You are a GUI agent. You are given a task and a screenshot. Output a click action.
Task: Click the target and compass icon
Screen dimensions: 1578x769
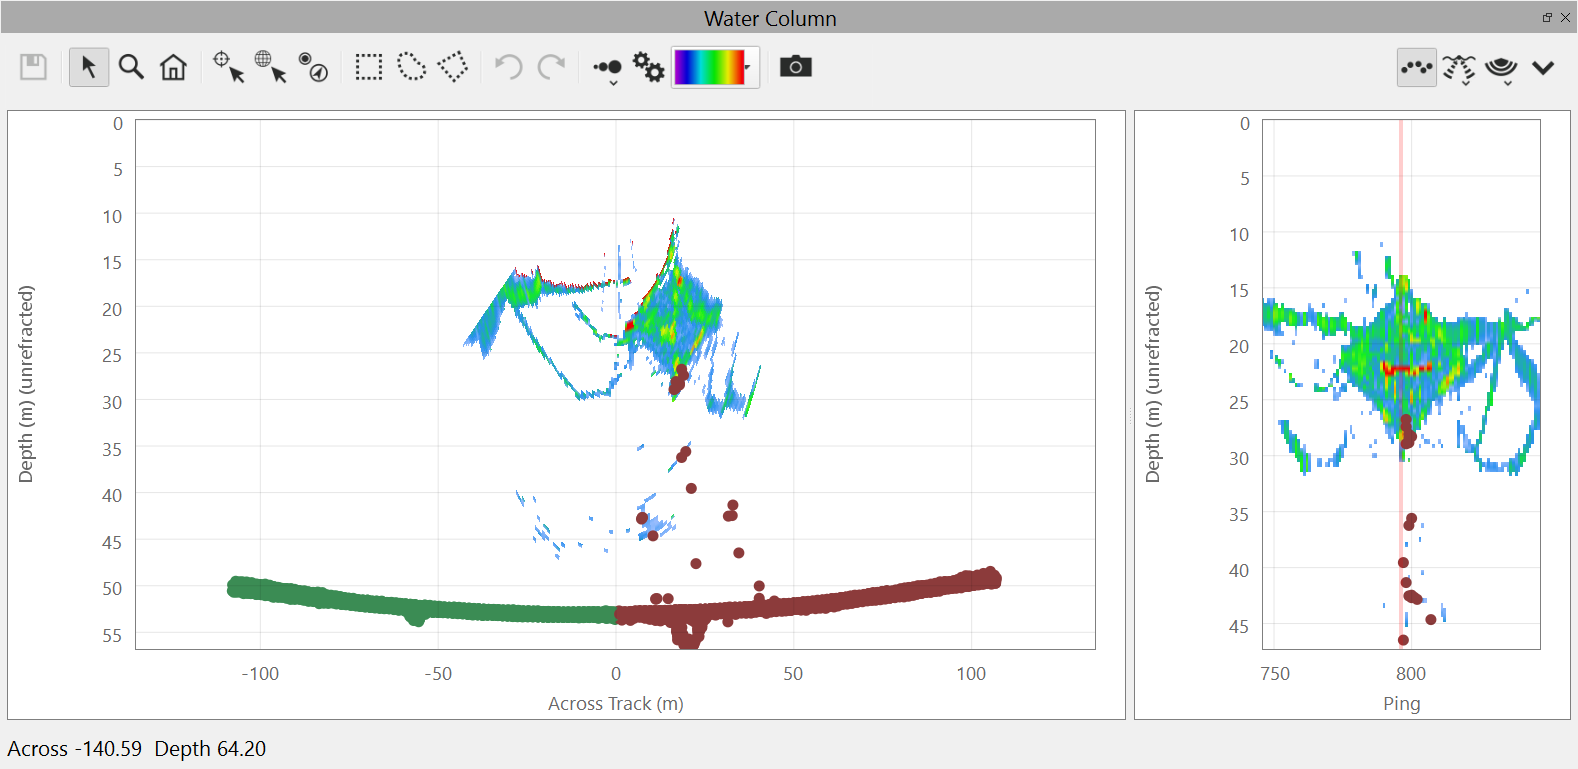tap(313, 67)
